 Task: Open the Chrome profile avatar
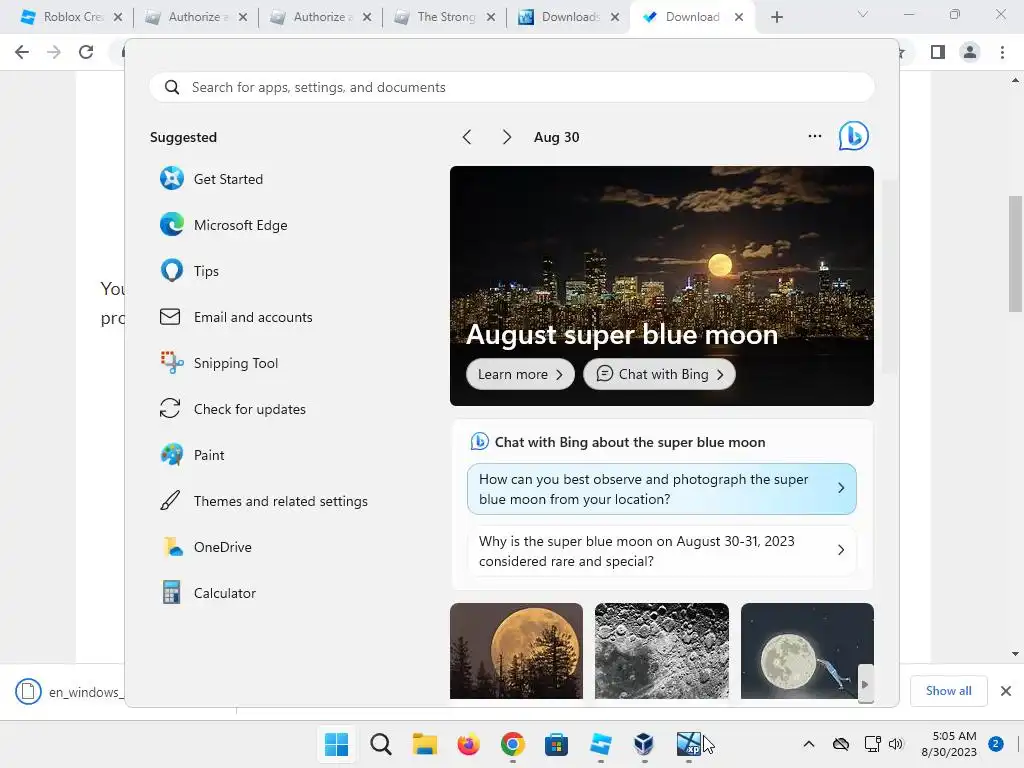tap(970, 52)
